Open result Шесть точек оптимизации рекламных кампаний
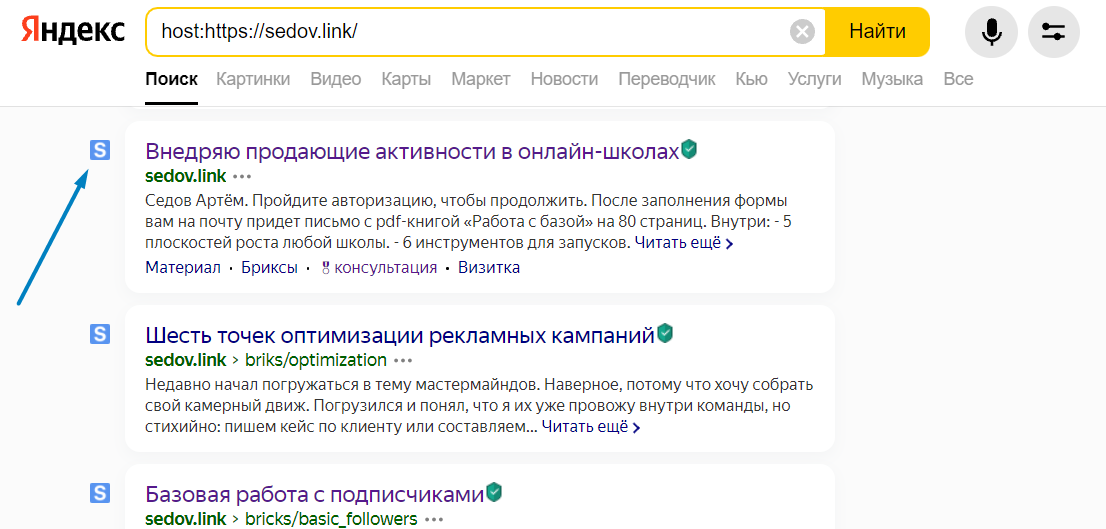Viewport: 1106px width, 529px height. [x=400, y=335]
